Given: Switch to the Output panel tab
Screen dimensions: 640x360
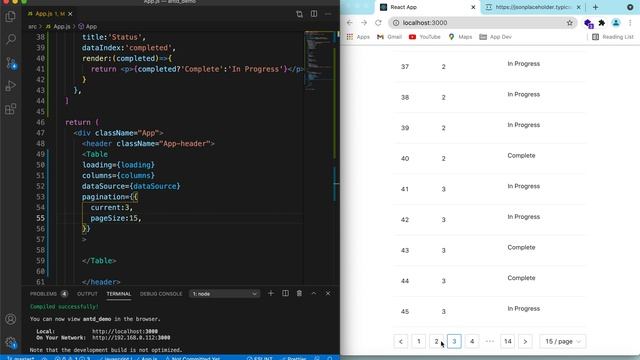Looking at the screenshot, I should coord(87,294).
